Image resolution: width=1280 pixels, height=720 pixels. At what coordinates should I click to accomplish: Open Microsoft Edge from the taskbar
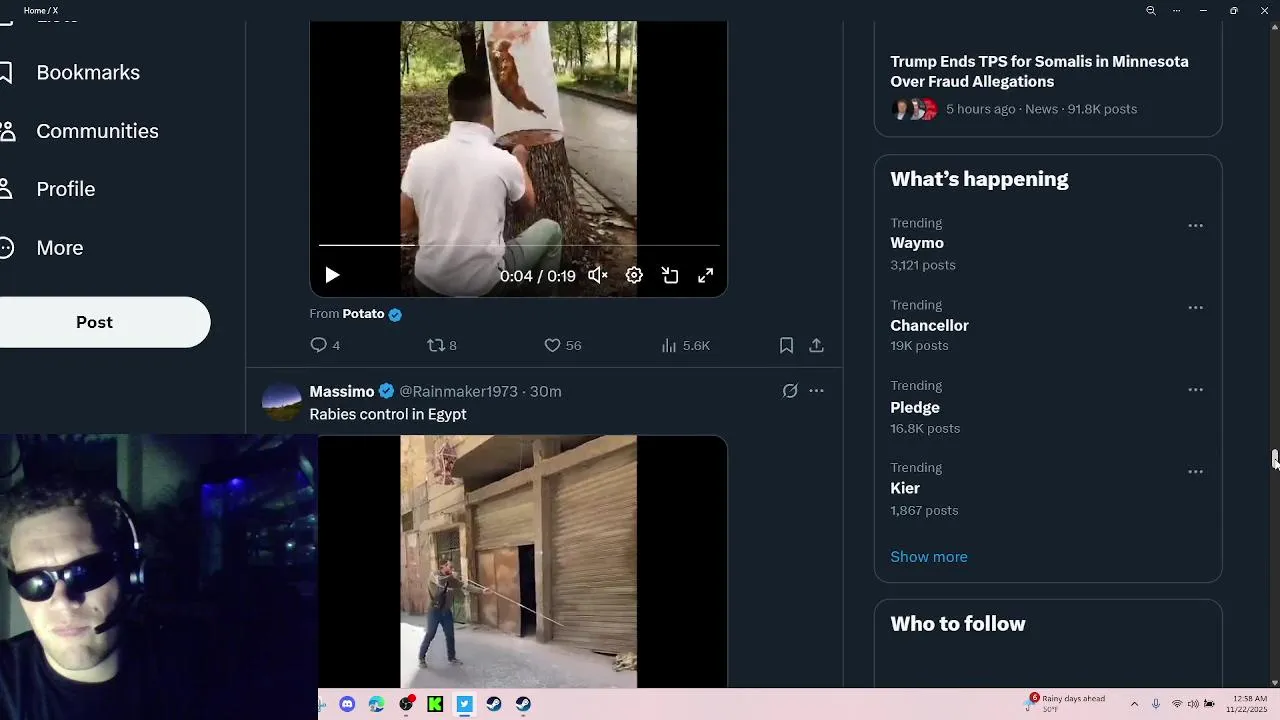(x=376, y=704)
